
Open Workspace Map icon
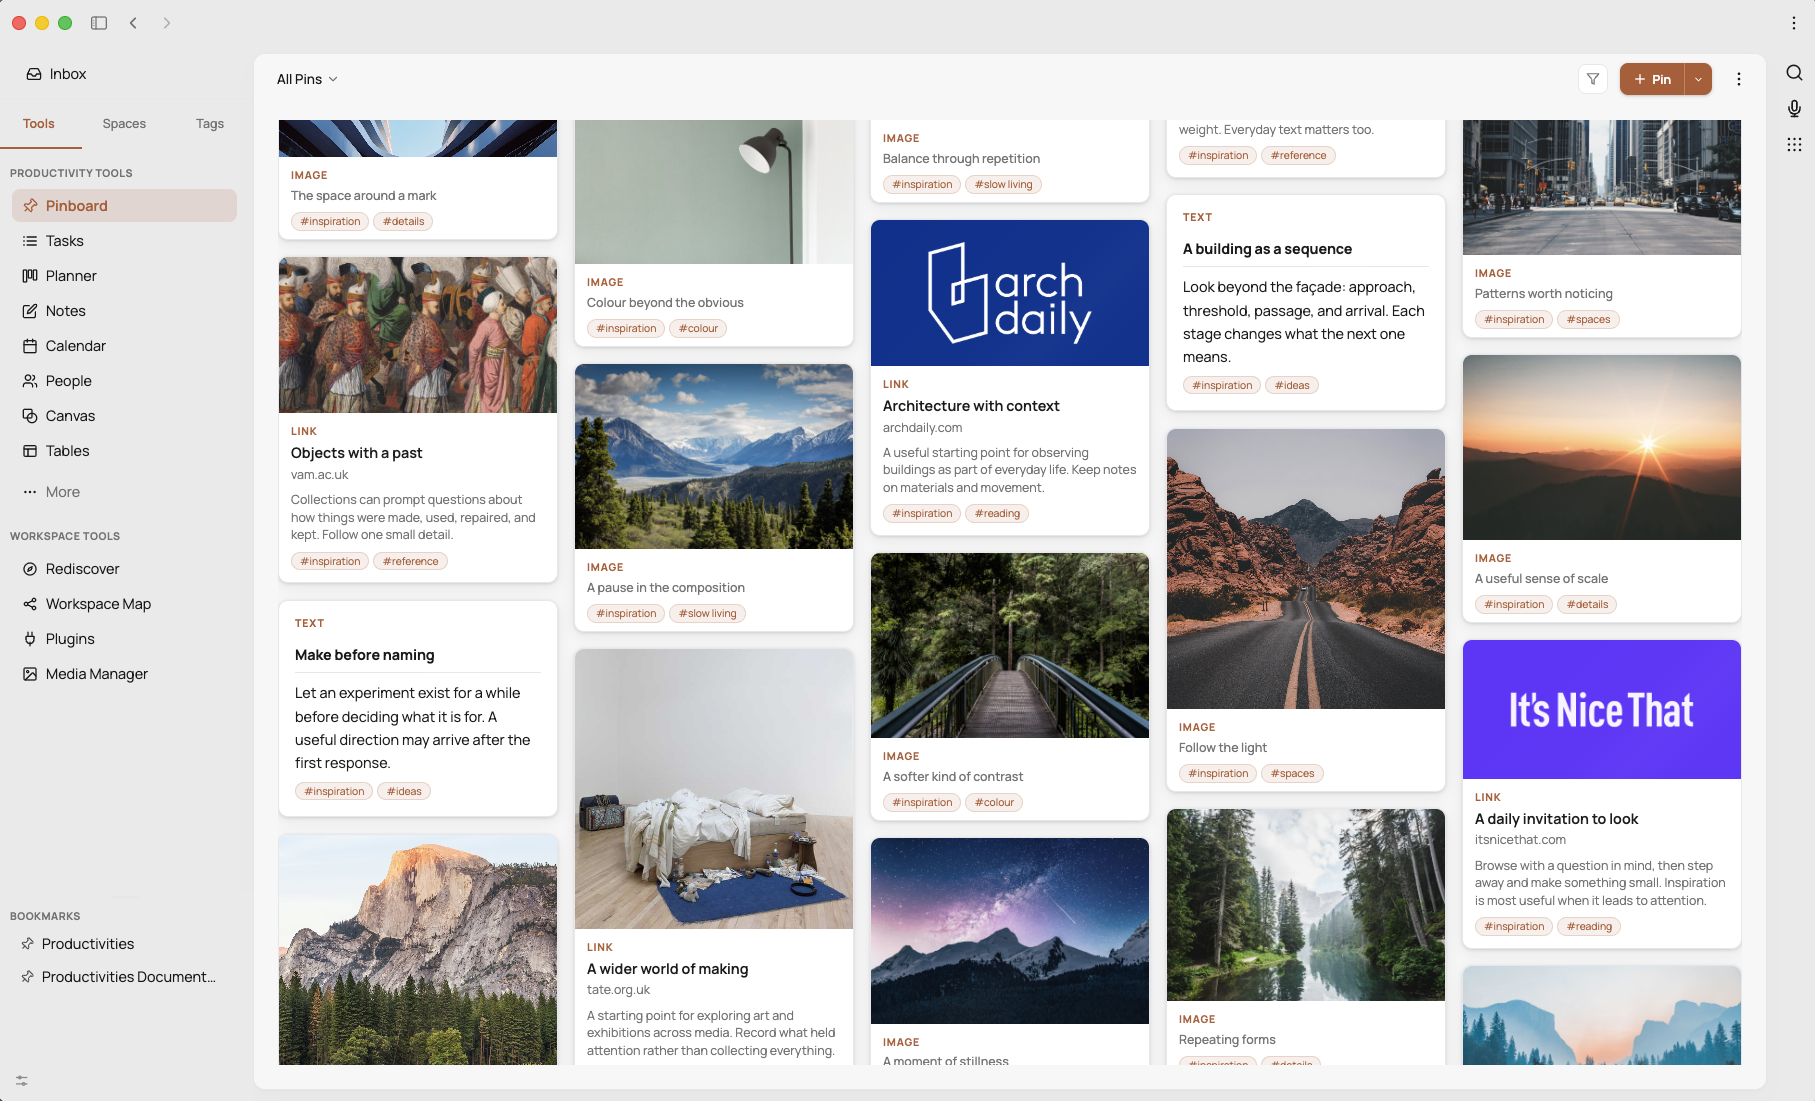pyautogui.click(x=30, y=604)
